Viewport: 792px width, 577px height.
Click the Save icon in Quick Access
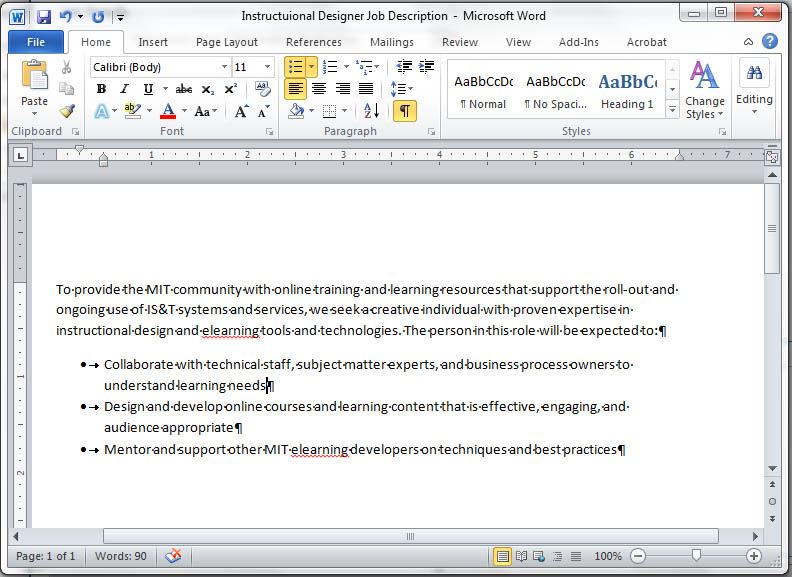click(44, 16)
